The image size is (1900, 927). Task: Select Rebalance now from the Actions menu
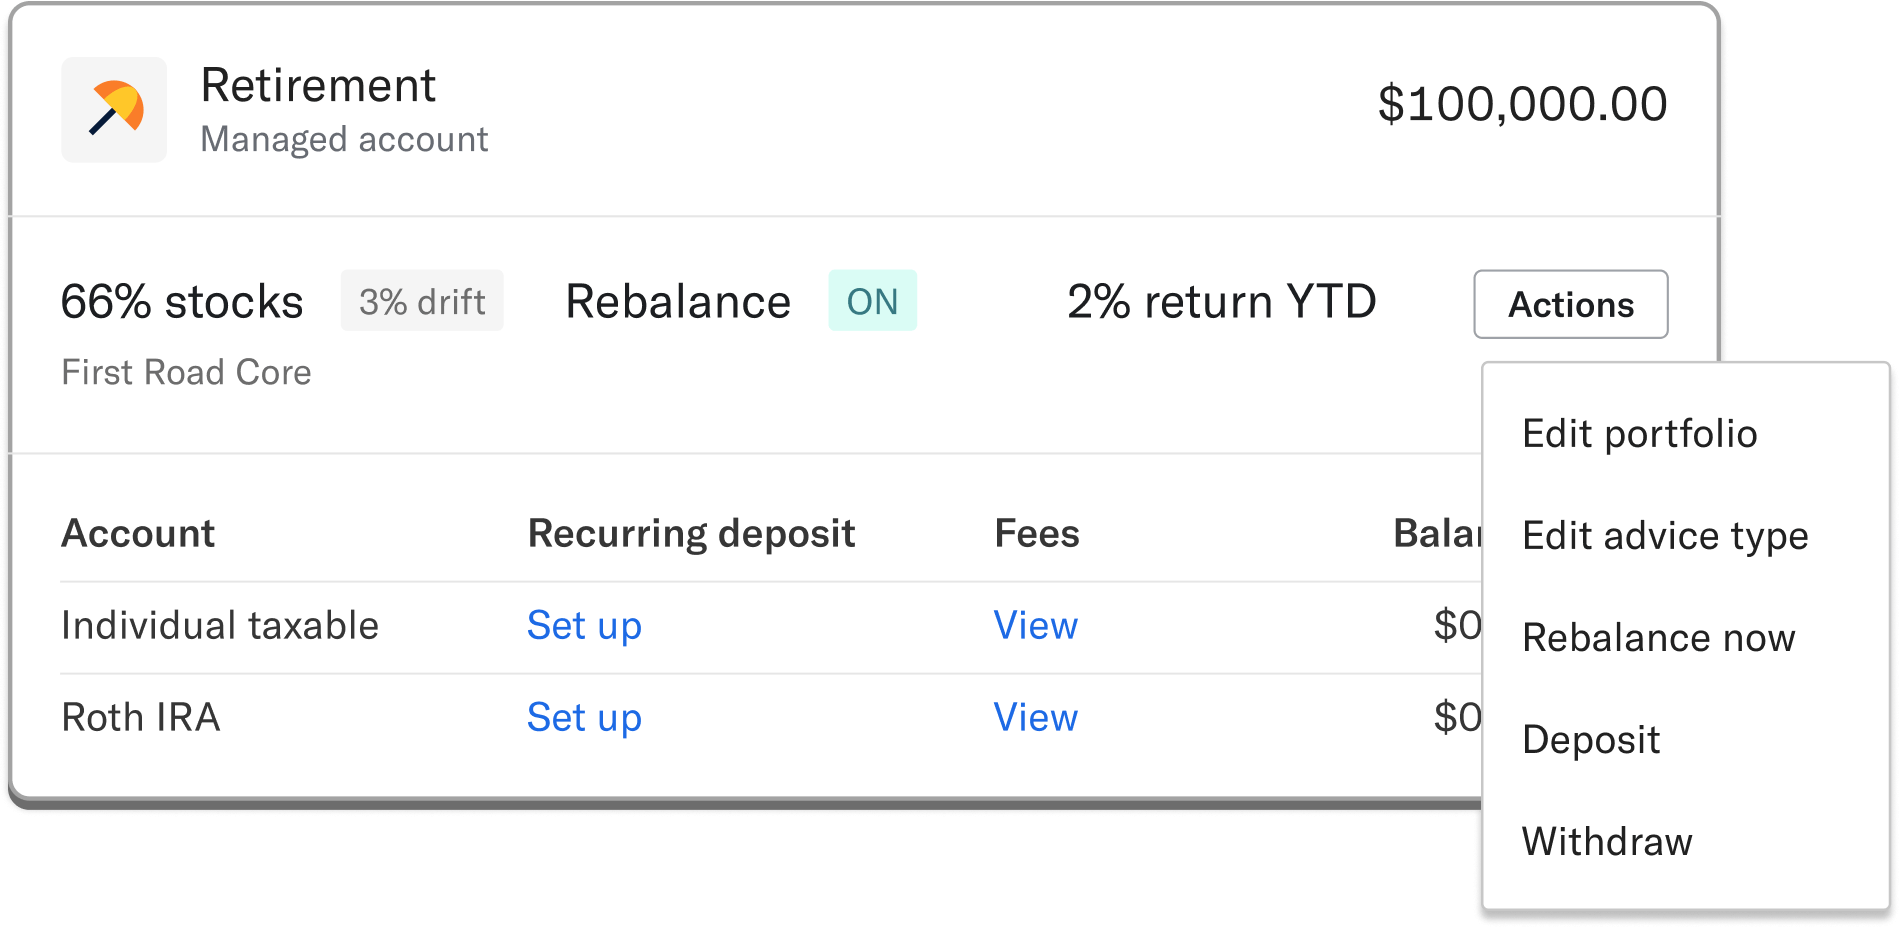tap(1658, 637)
